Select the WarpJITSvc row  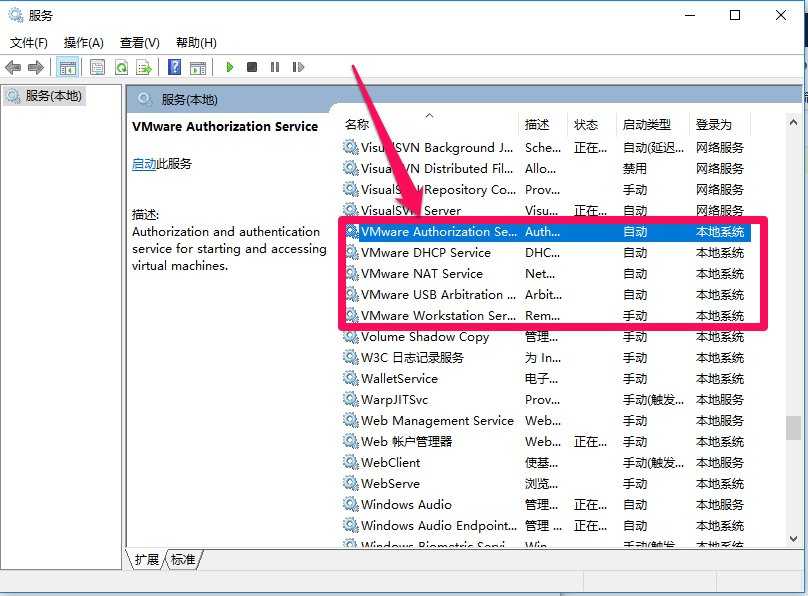tap(546, 400)
